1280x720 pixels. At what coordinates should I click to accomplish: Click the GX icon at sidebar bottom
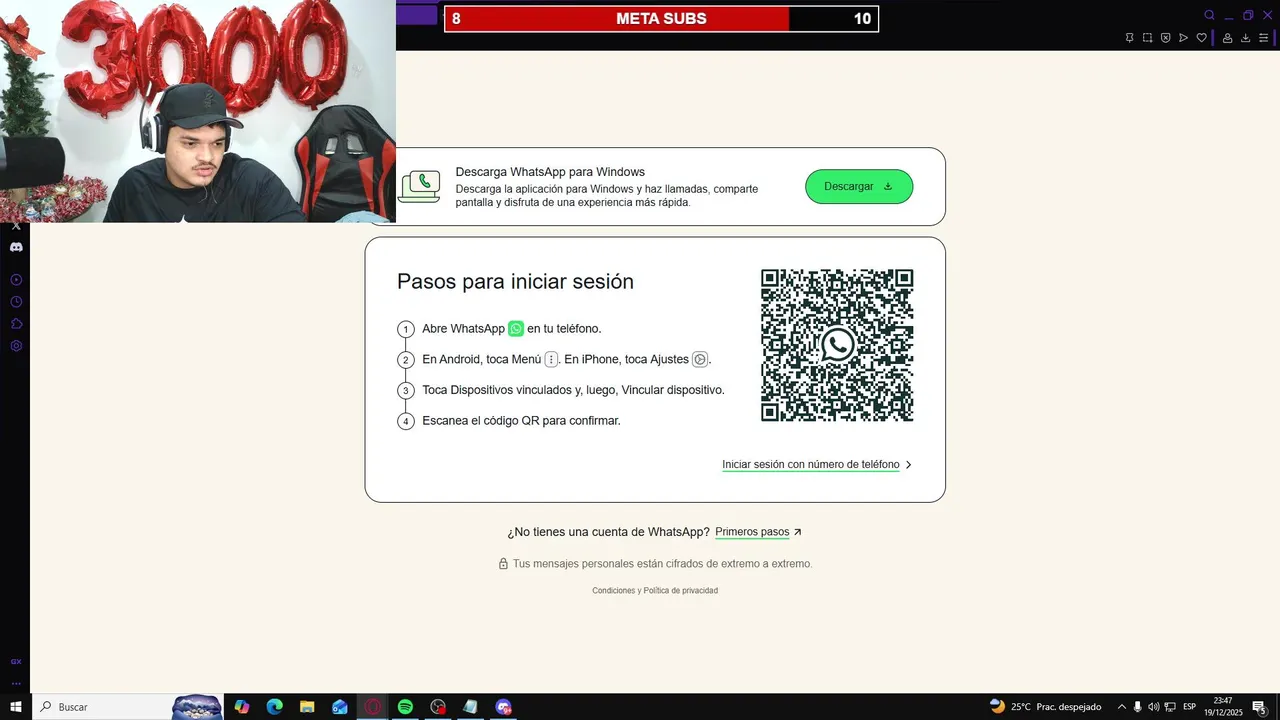pyautogui.click(x=16, y=662)
